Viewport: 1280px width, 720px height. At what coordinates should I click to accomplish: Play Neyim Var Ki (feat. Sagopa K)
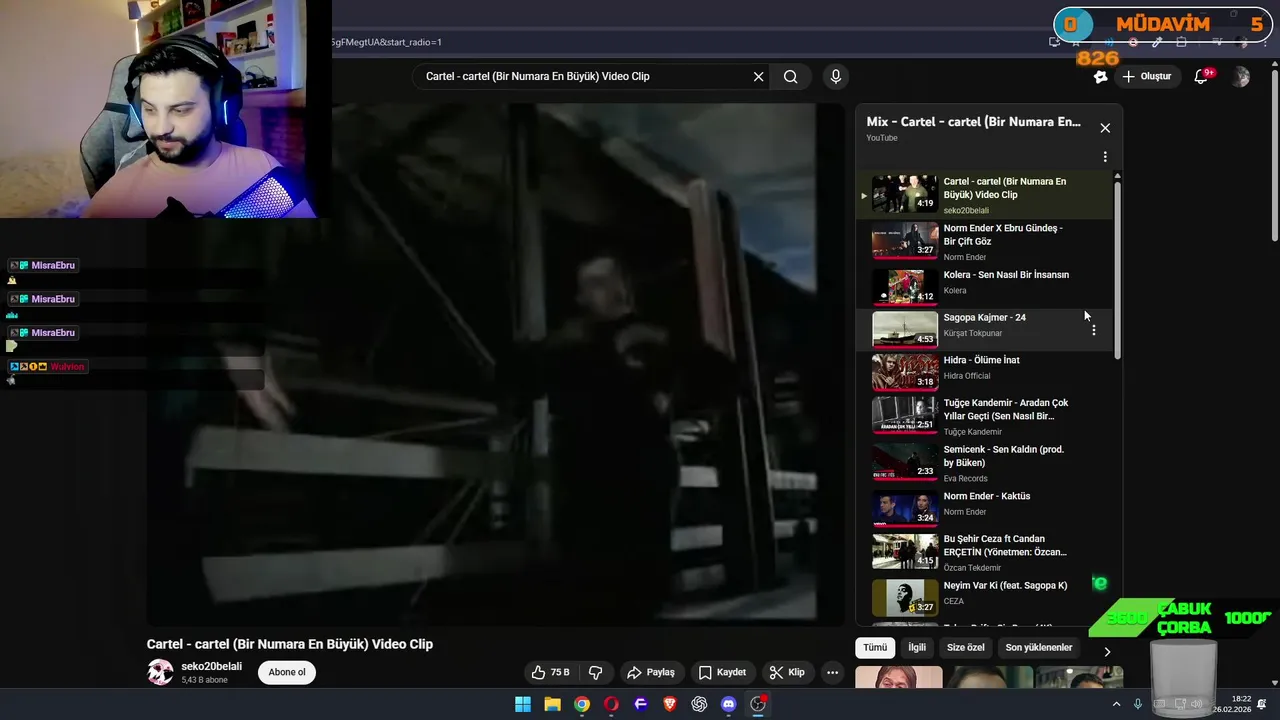[x=984, y=597]
